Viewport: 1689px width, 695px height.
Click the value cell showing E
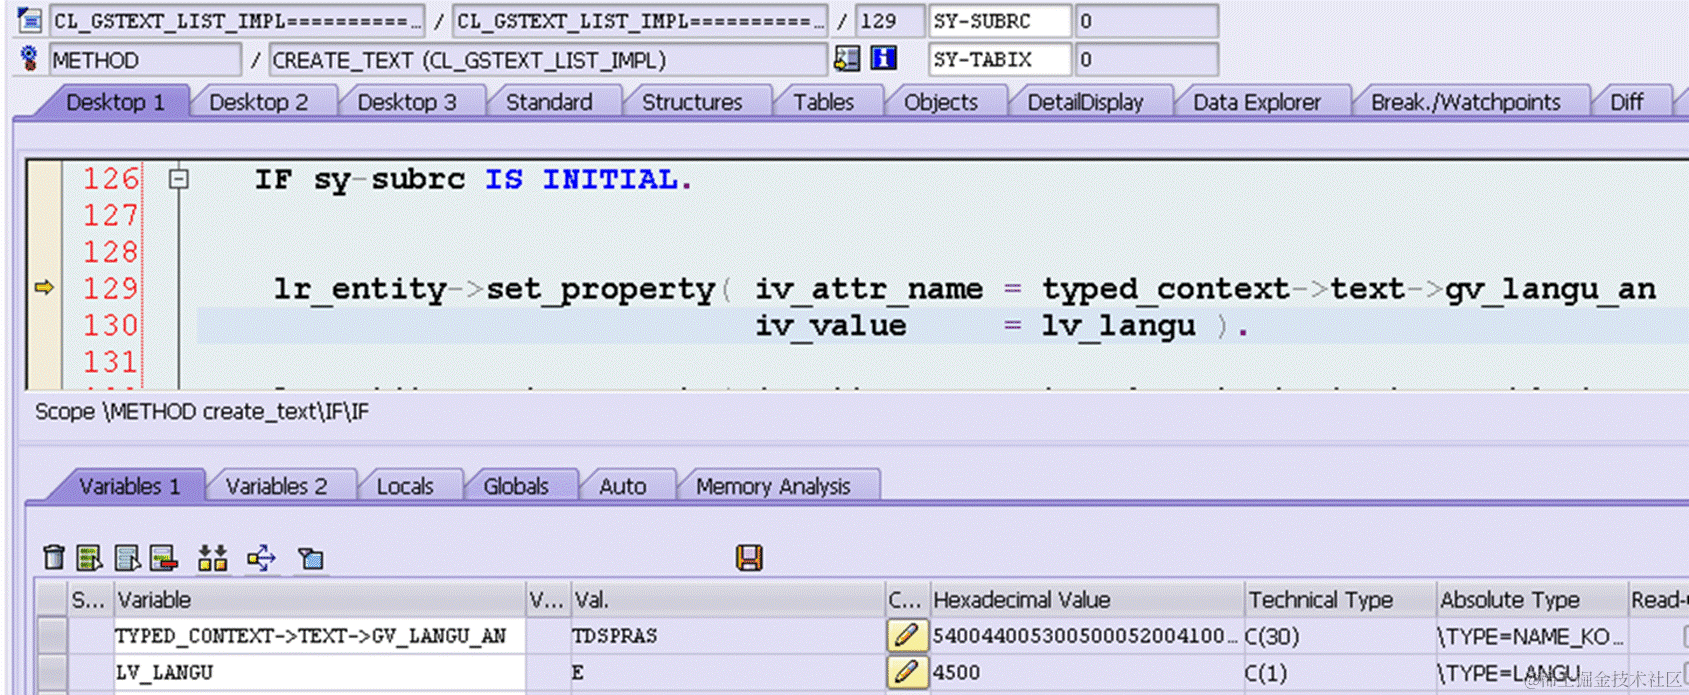(x=727, y=672)
